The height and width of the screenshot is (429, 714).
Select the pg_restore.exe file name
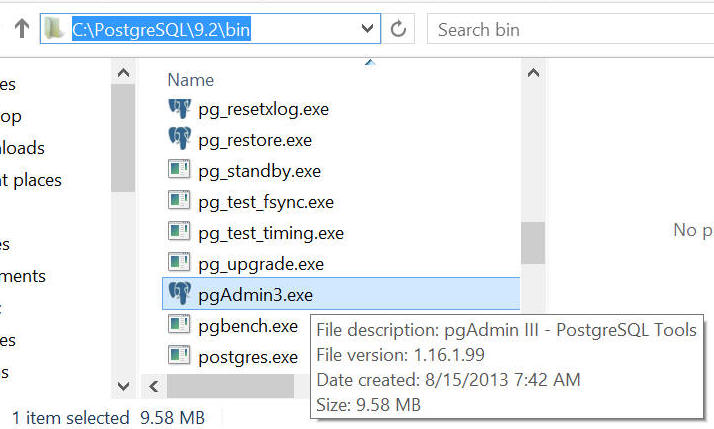pos(255,141)
